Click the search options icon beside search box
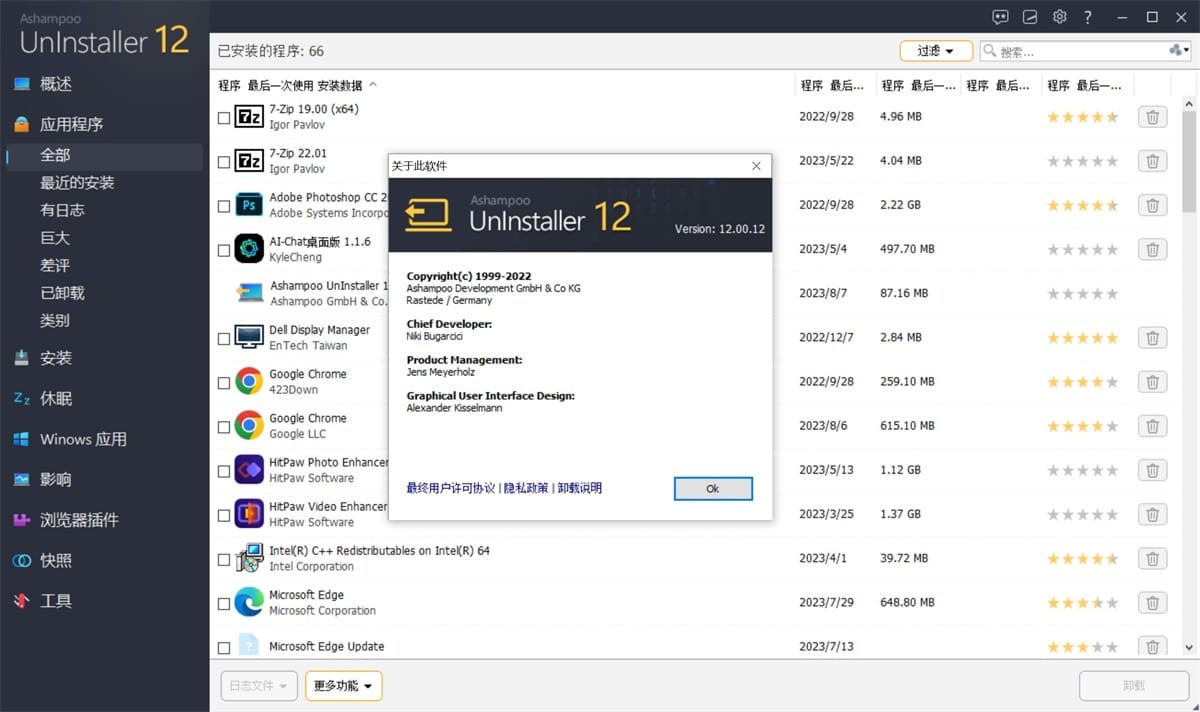The image size is (1200, 712). 1177,51
